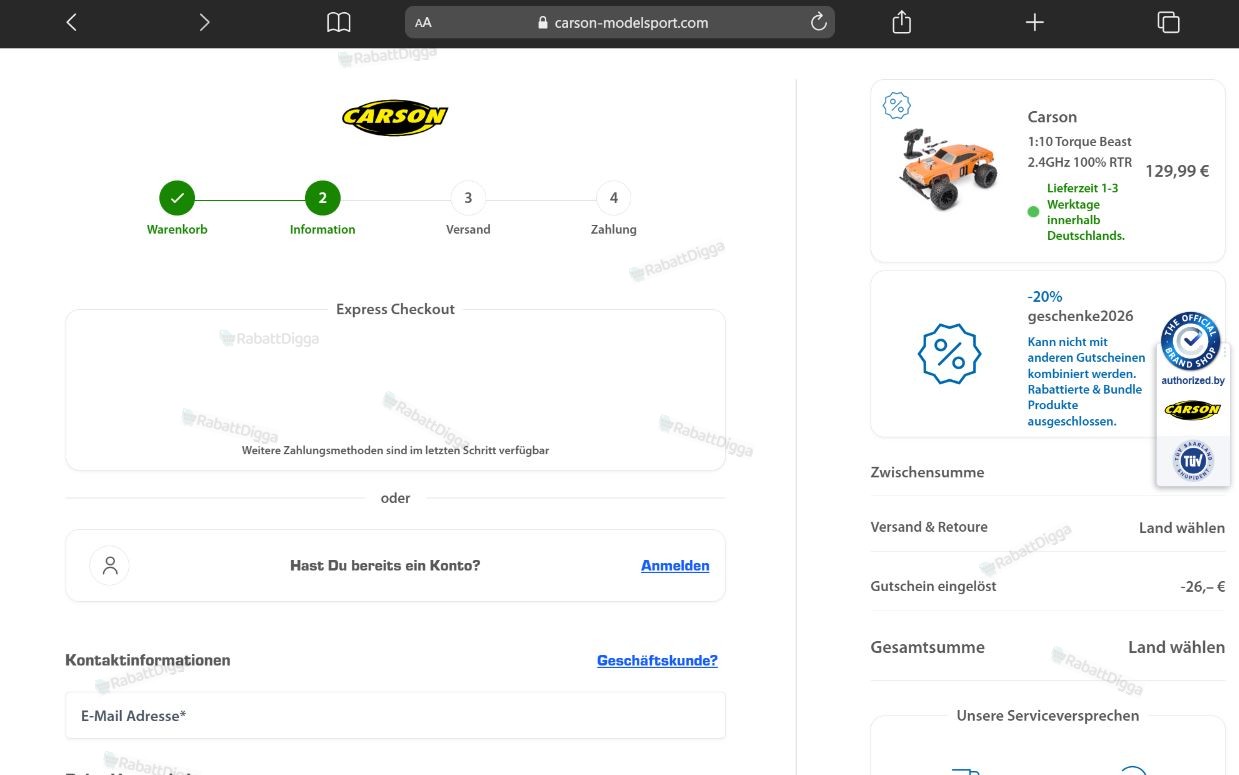1239x775 pixels.
Task: Click the Express Checkout heading
Action: 395,309
